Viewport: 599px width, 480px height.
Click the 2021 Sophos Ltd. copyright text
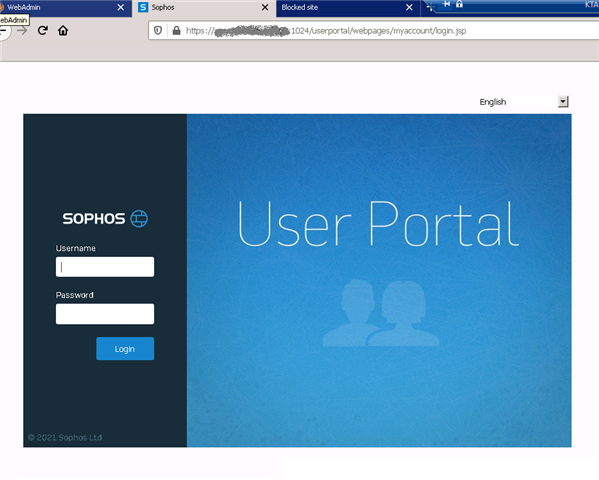tap(66, 438)
